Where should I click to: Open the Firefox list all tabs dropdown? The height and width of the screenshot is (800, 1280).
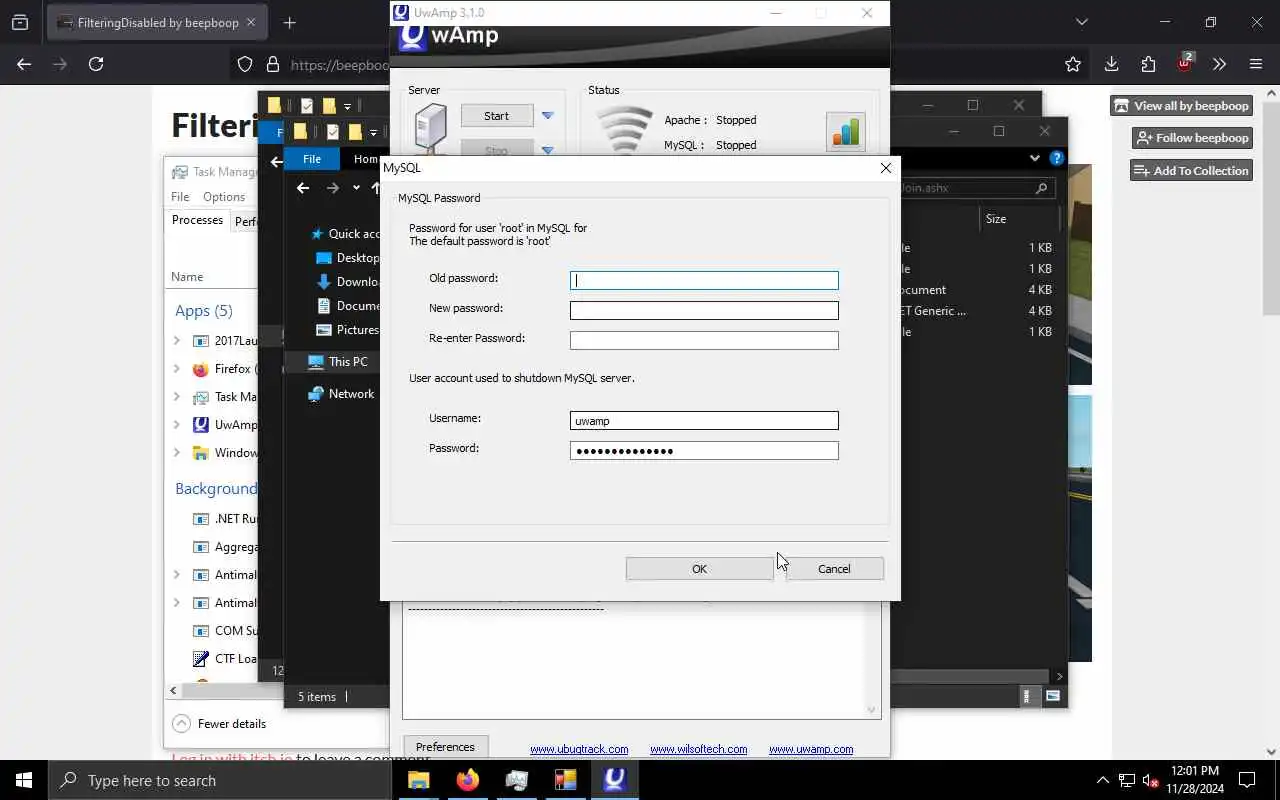[1081, 22]
